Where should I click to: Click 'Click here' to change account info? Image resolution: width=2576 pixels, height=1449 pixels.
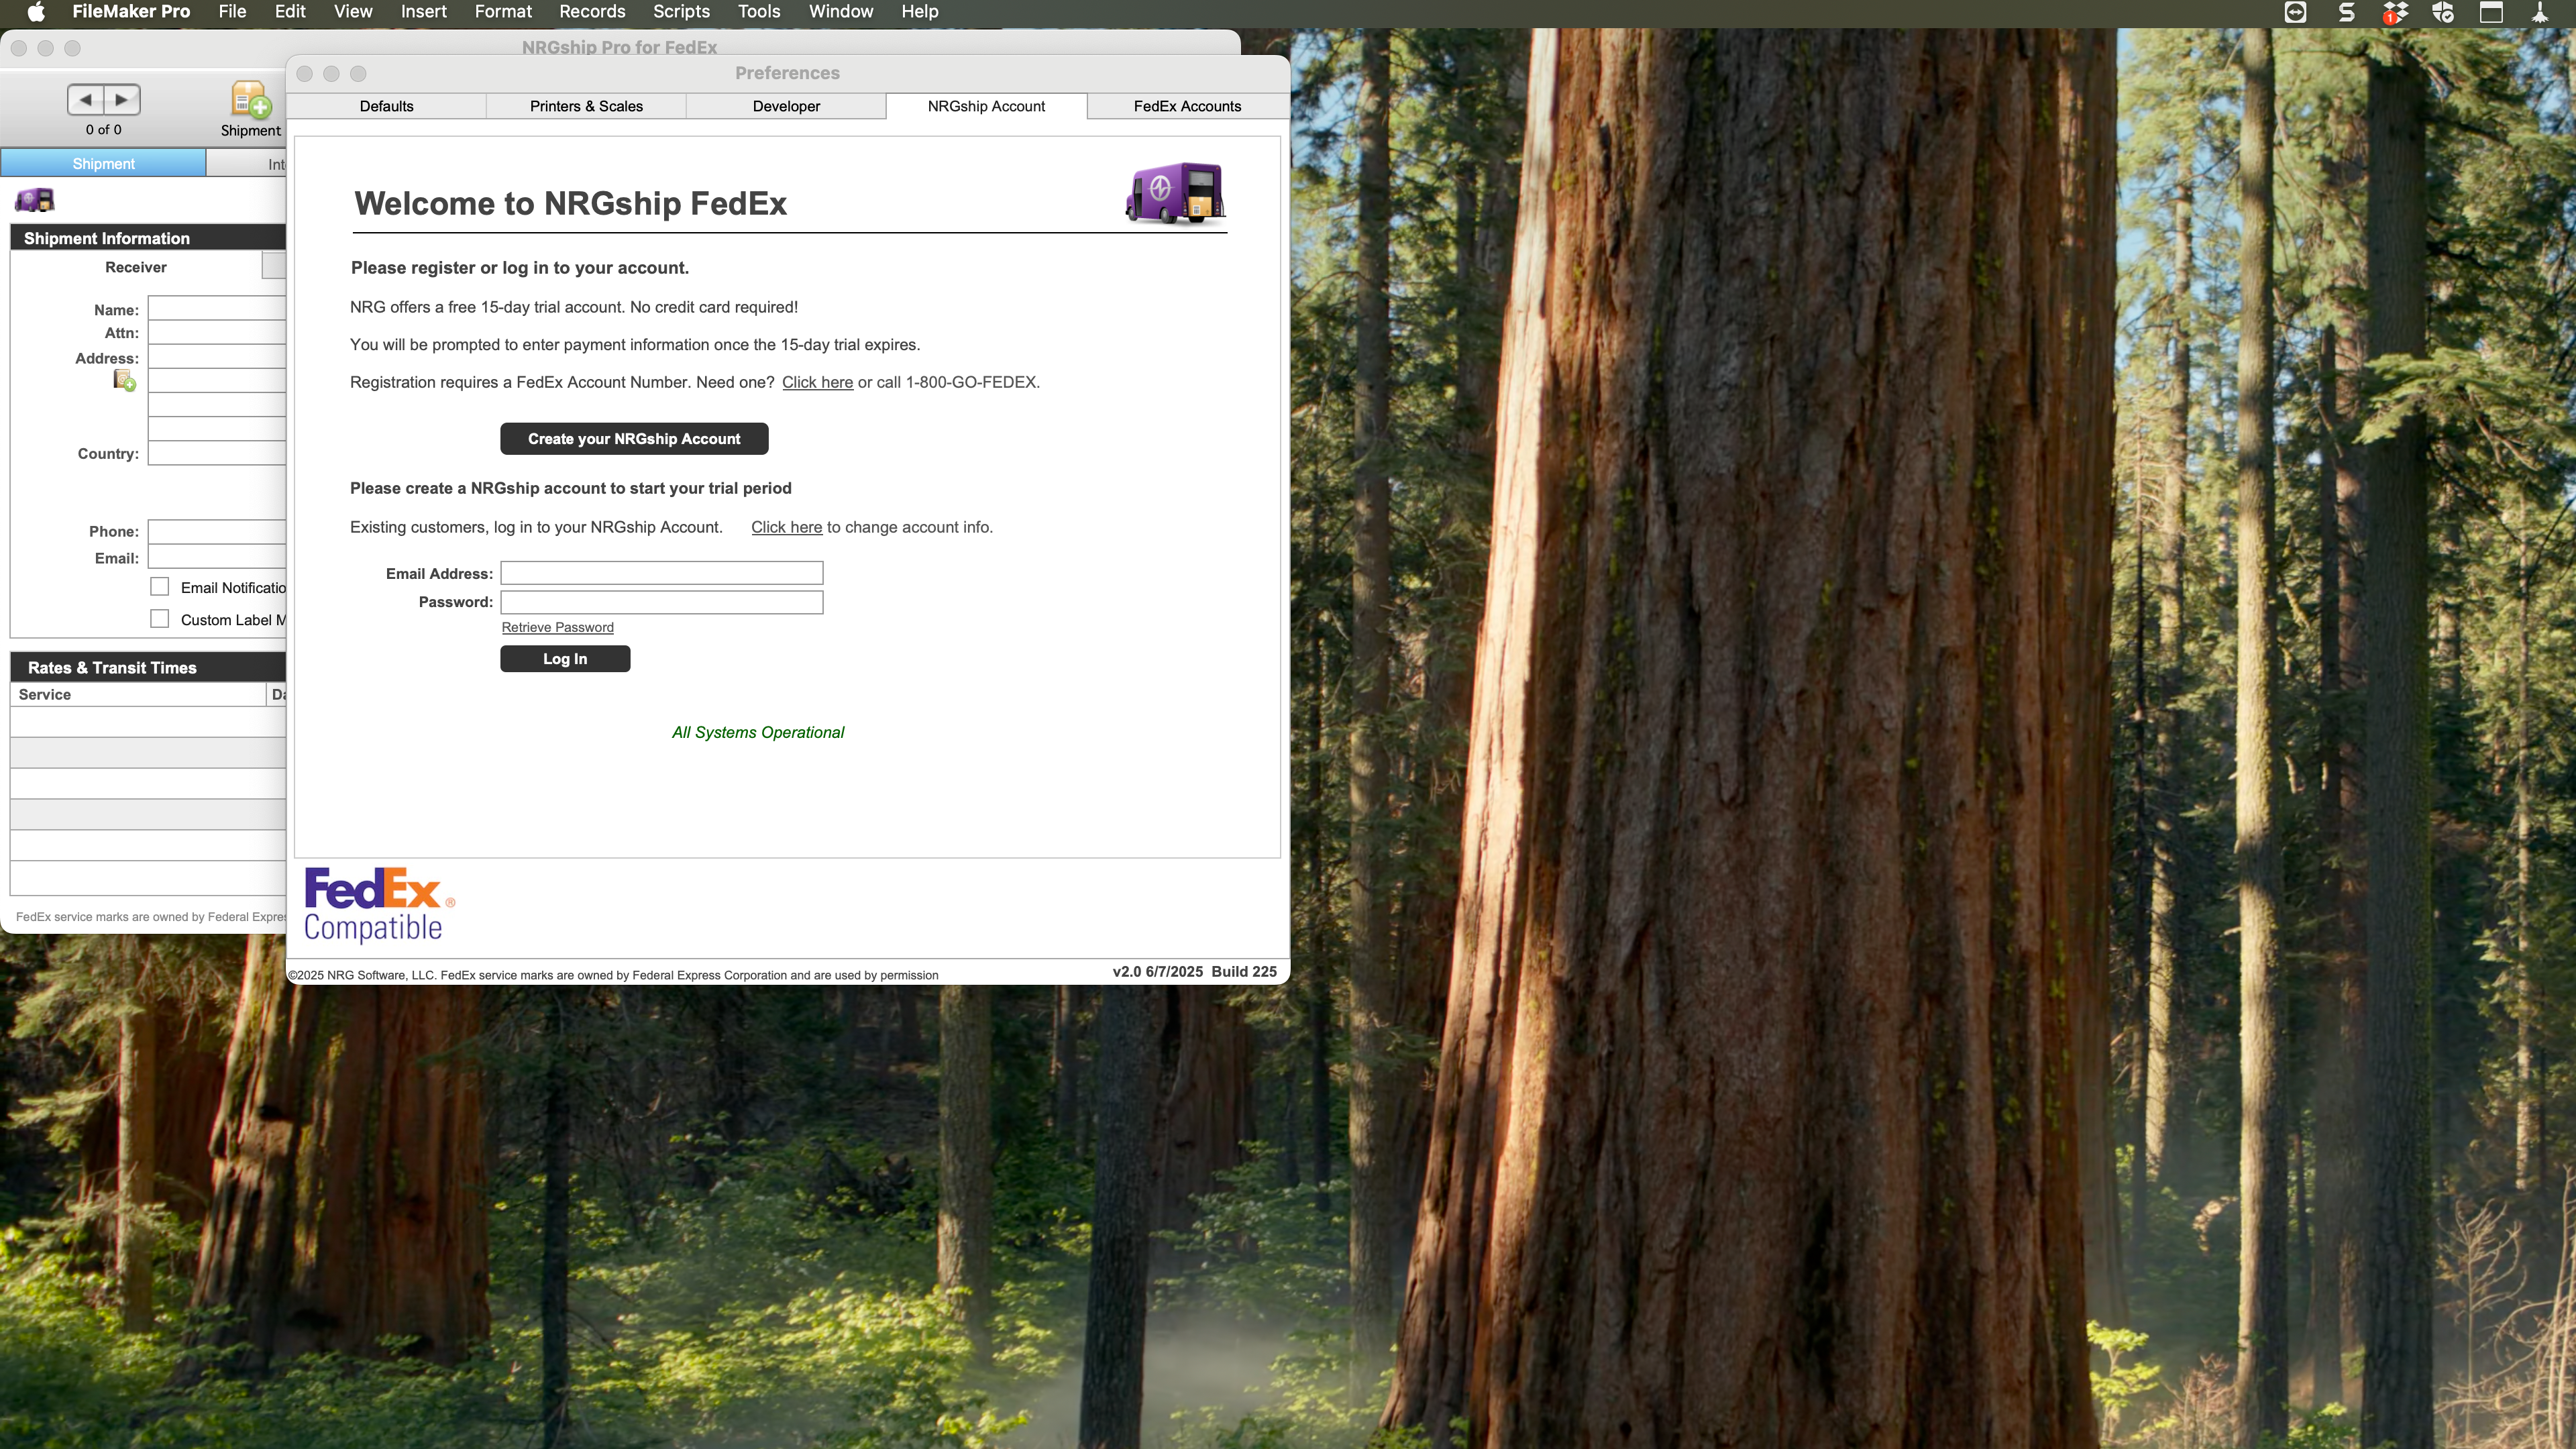click(786, 527)
